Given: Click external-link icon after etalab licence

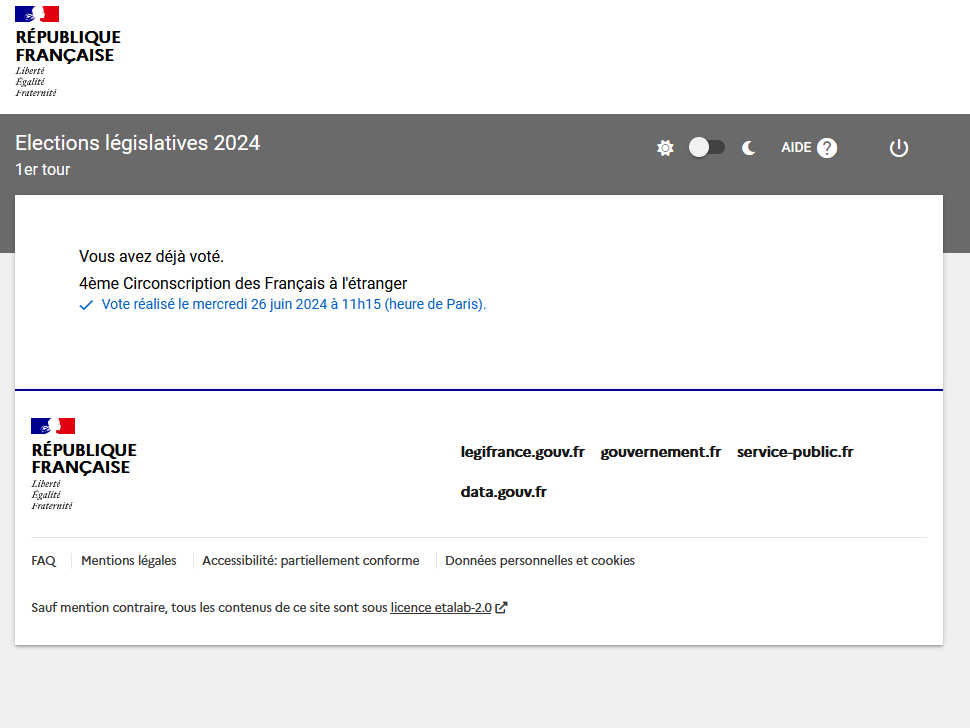Looking at the screenshot, I should pos(501,607).
